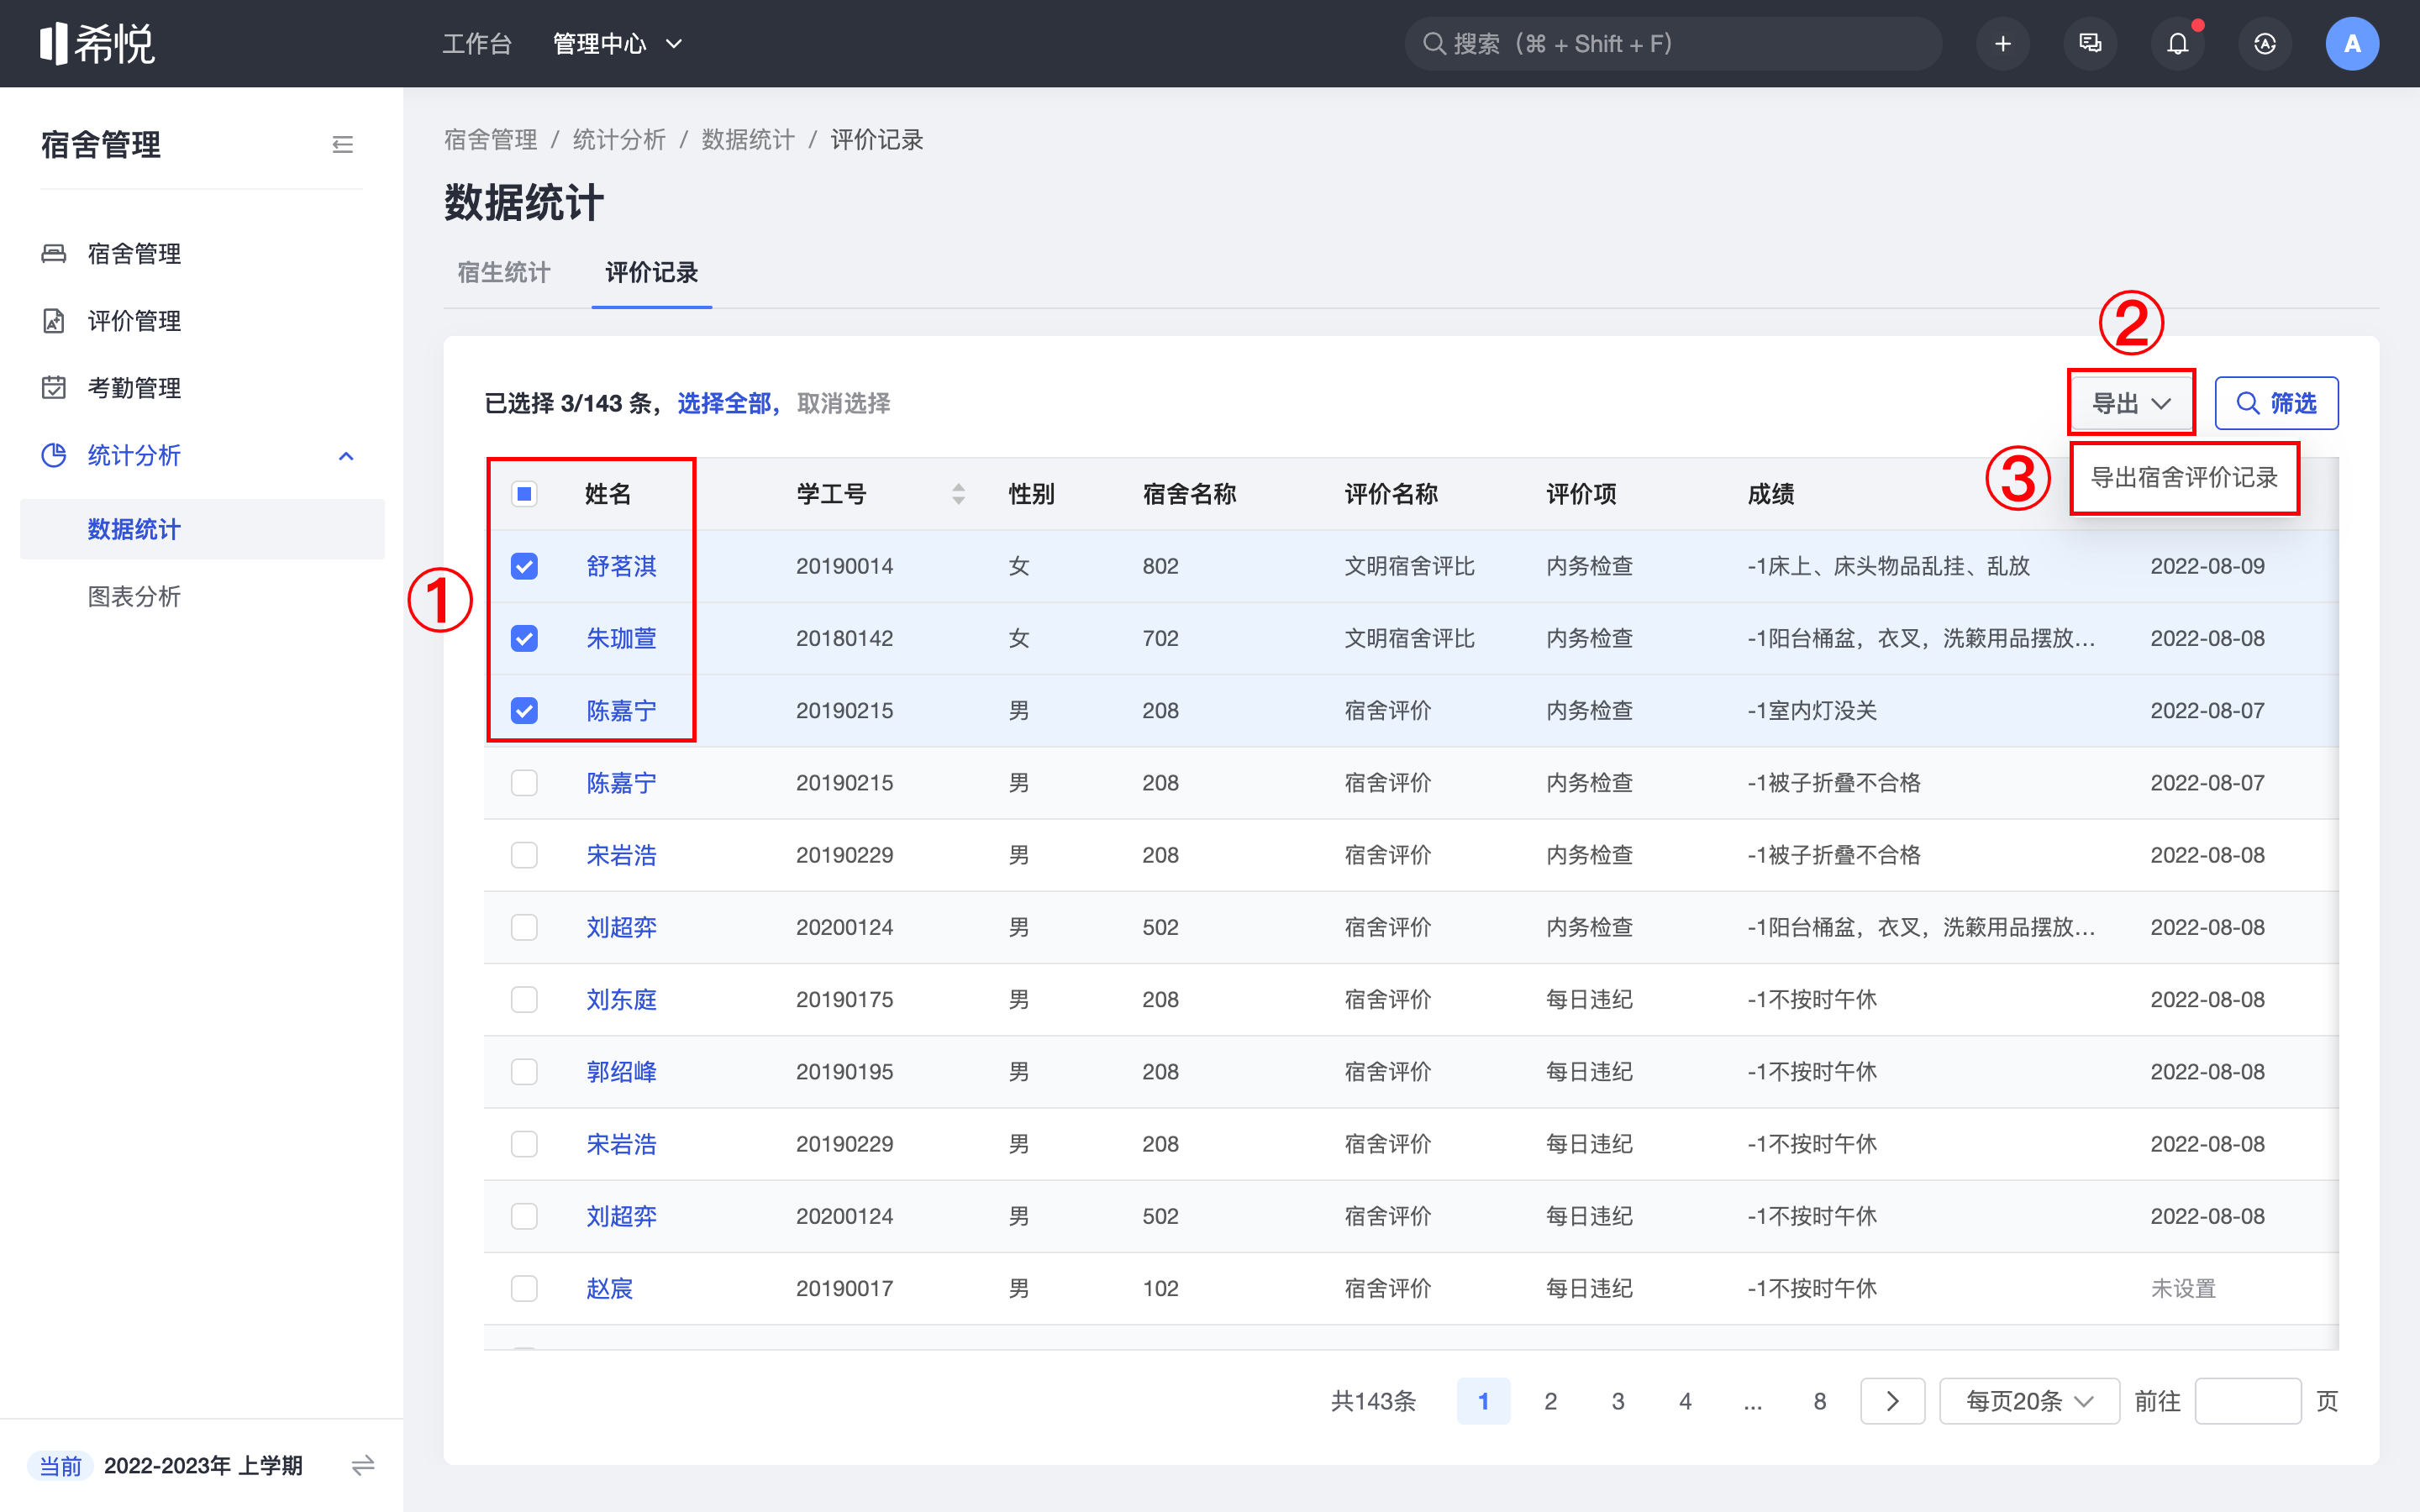Open the notification bell

(2177, 44)
